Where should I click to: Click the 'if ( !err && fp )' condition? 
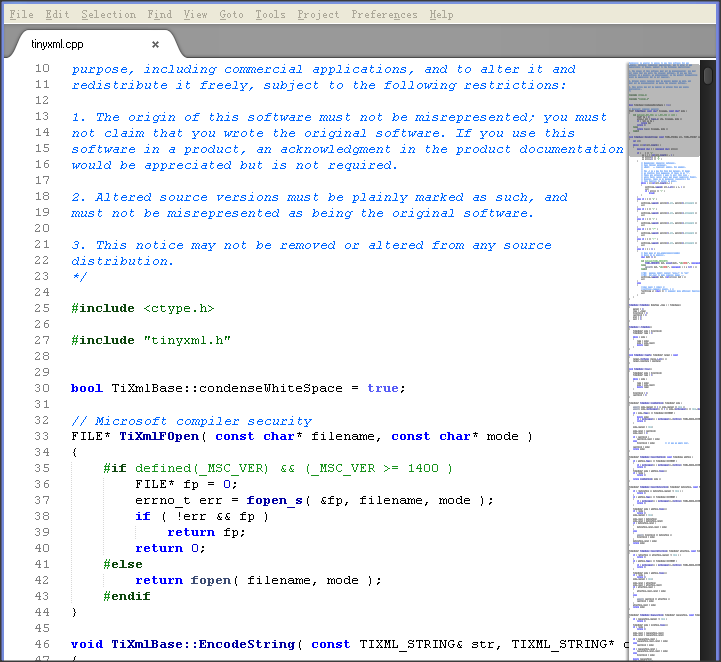pyautogui.click(x=202, y=517)
